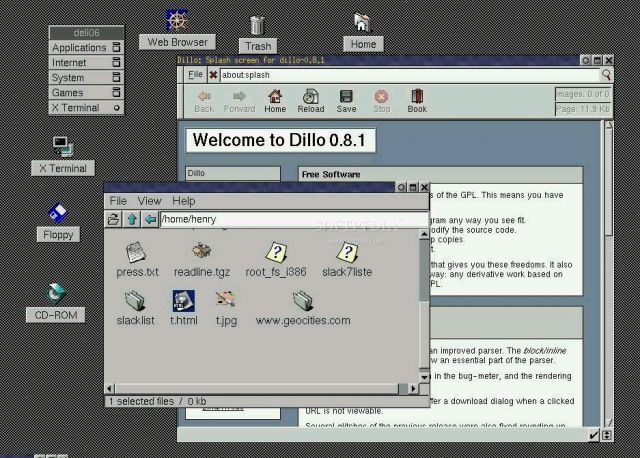Click the file manager's scroll-up arrow
Image resolution: width=640 pixels, height=458 pixels.
424,234
